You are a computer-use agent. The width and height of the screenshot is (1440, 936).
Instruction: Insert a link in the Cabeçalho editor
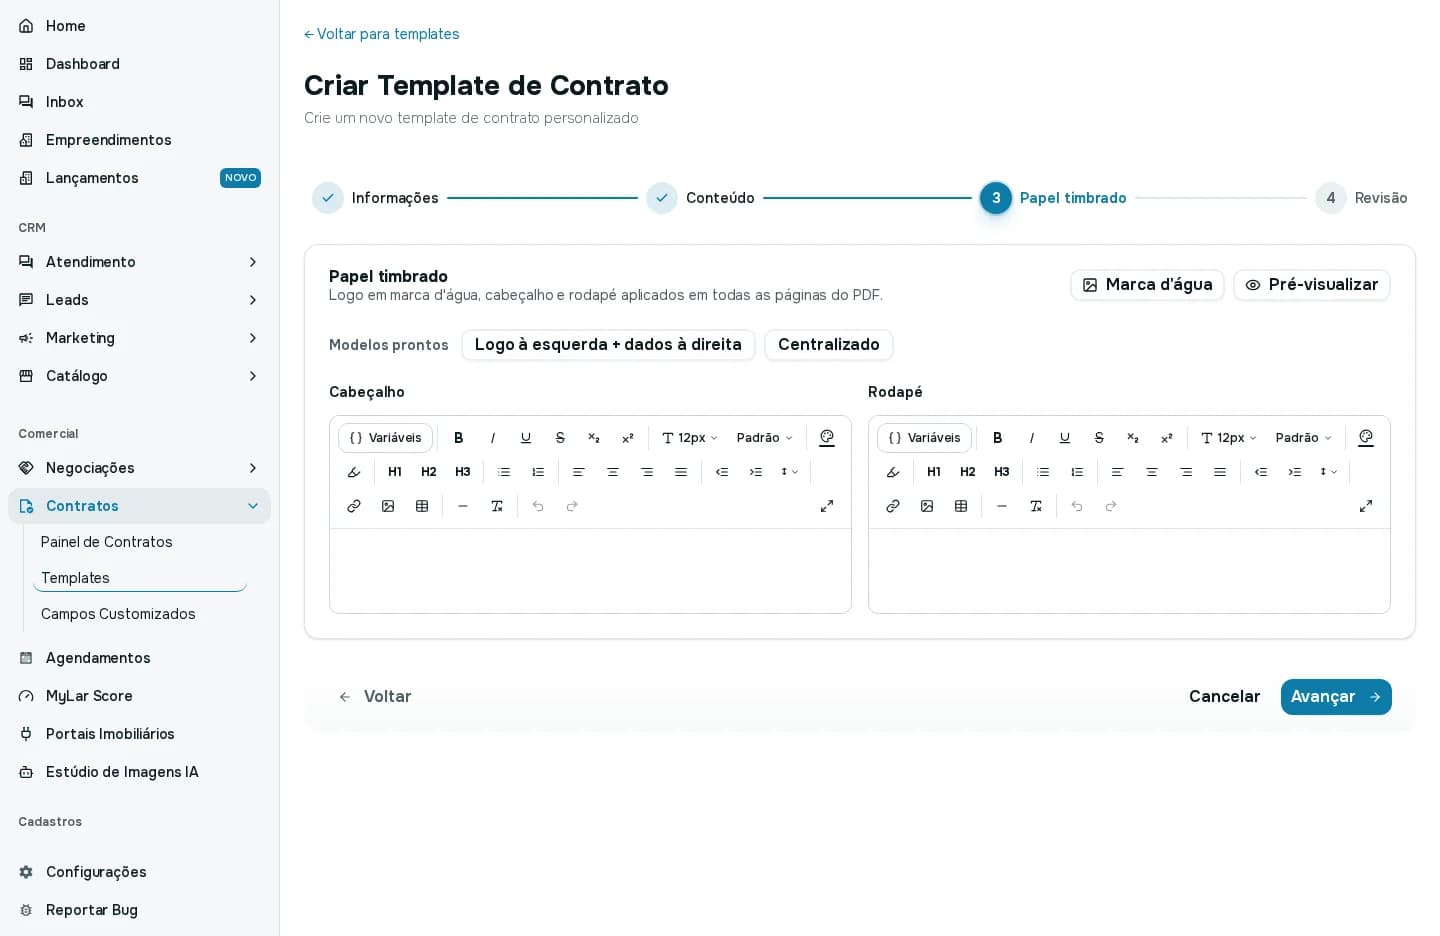point(354,506)
